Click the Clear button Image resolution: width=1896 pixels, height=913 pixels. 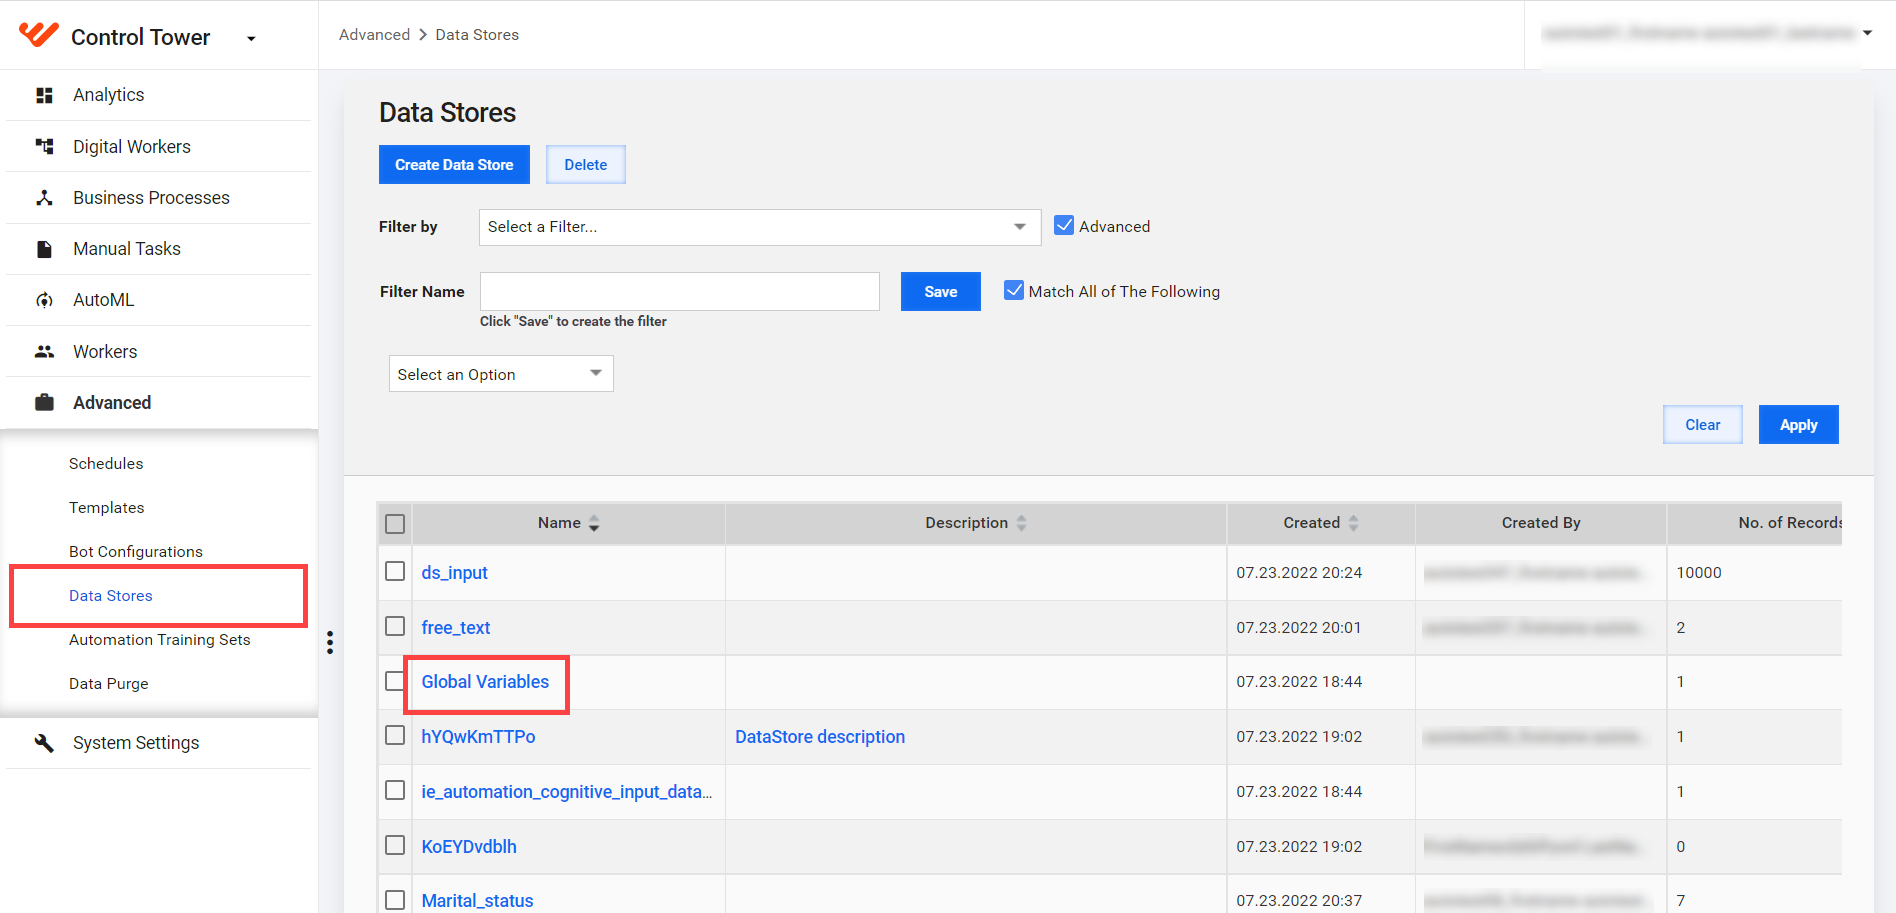click(1703, 425)
